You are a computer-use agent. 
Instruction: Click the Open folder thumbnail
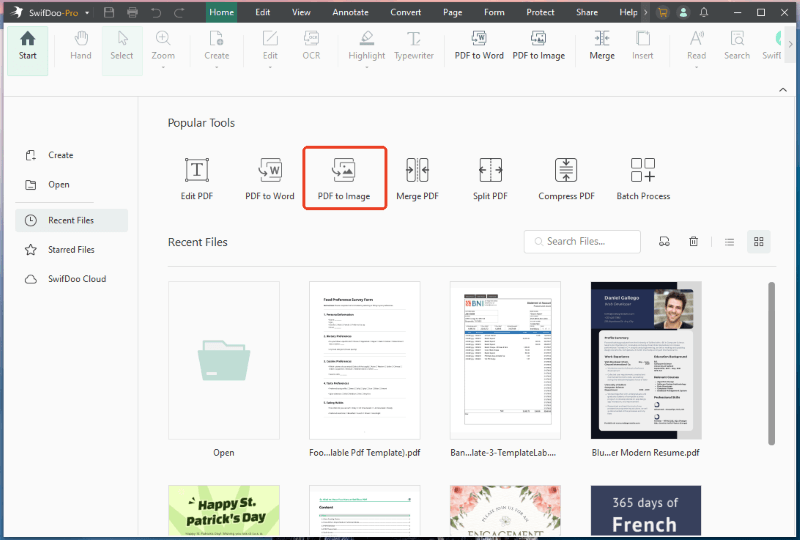click(224, 360)
